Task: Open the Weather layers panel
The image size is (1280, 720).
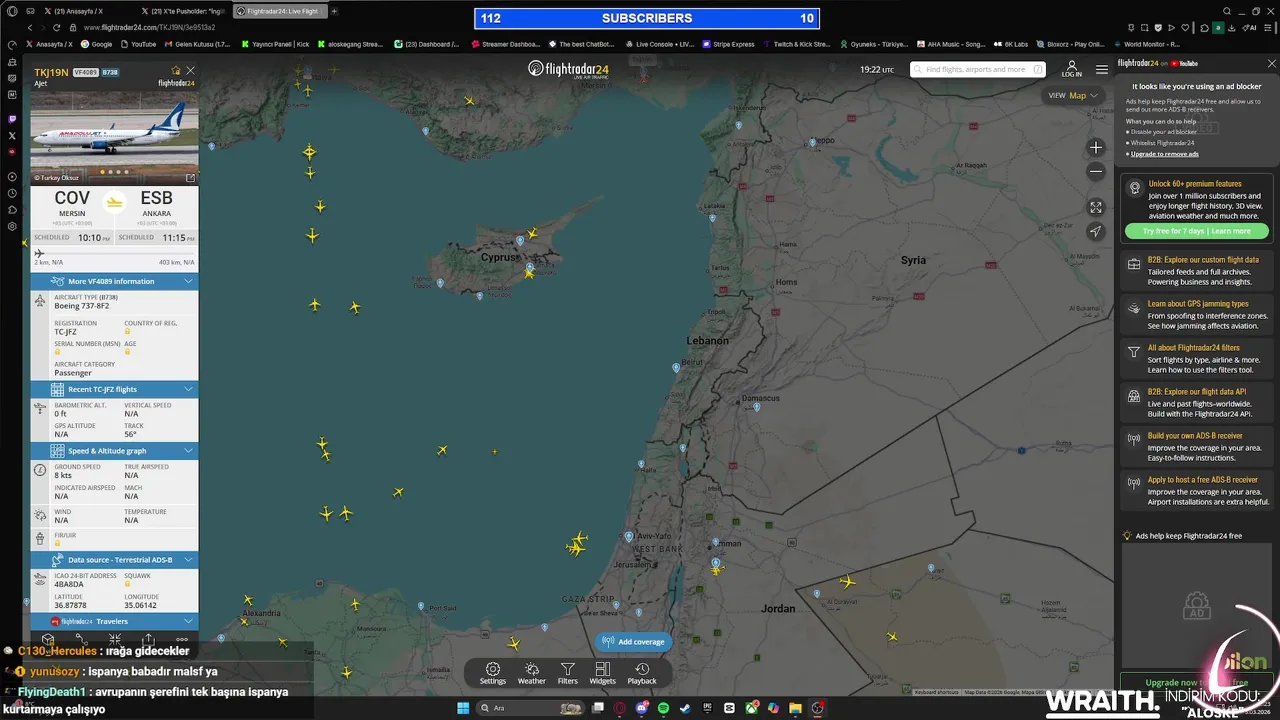Action: pyautogui.click(x=532, y=673)
